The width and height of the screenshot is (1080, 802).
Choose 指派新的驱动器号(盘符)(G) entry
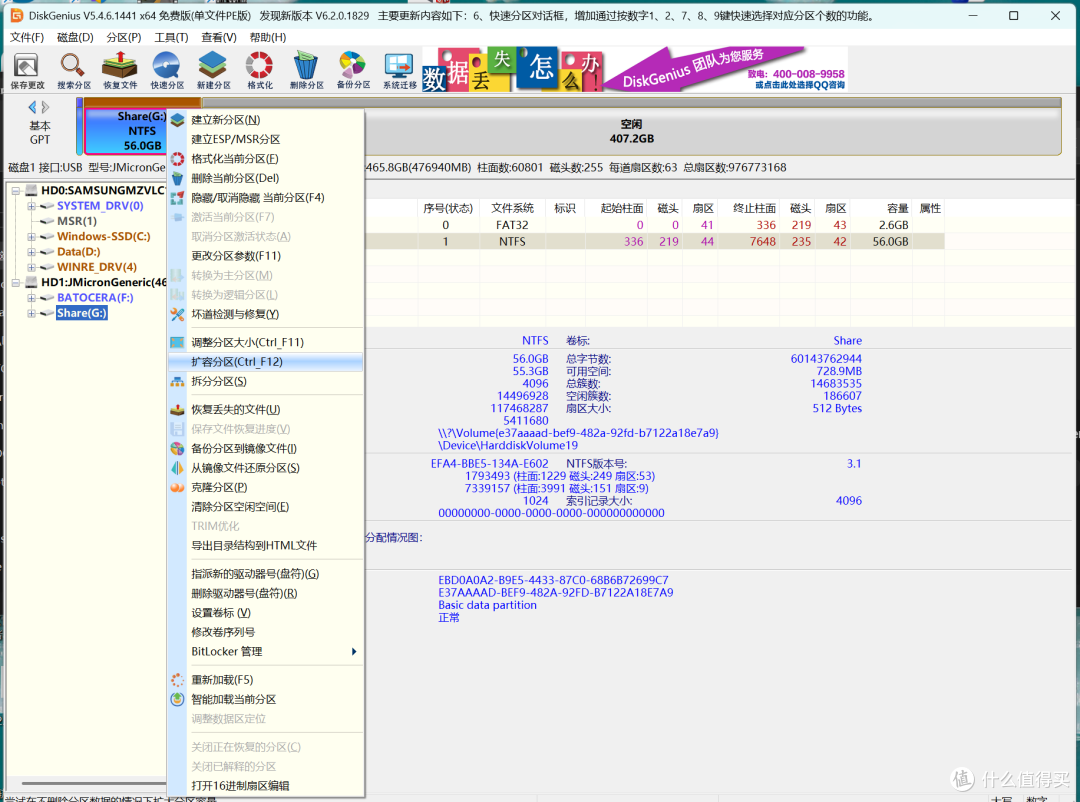tap(266, 574)
